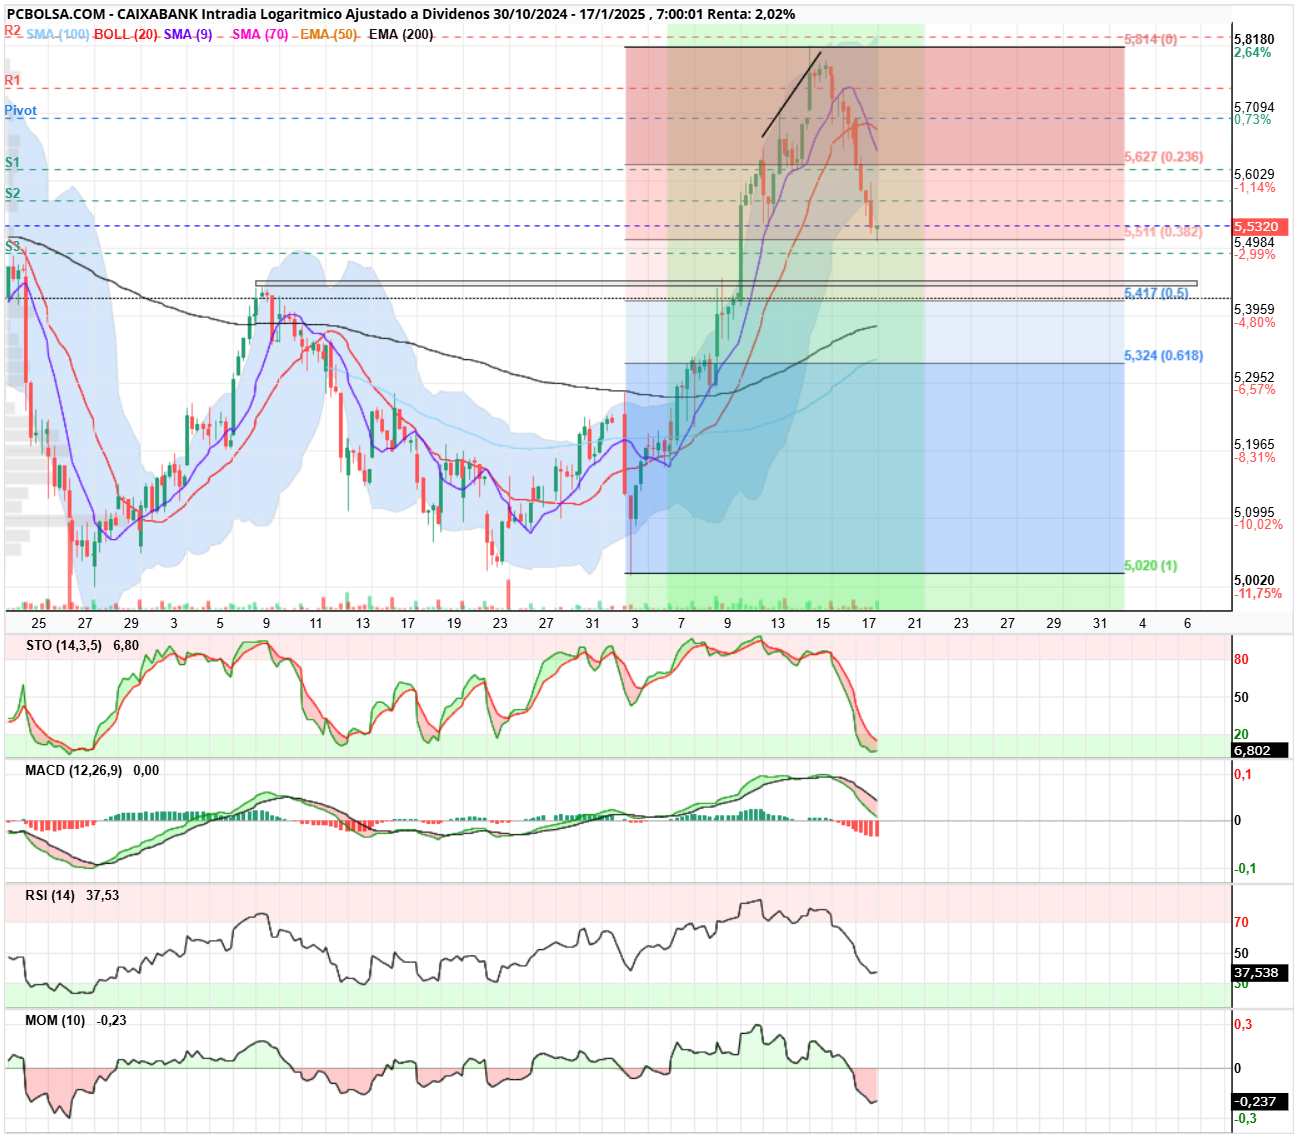1298x1138 pixels.
Task: Click price axis value 5,8180
Action: (1254, 39)
